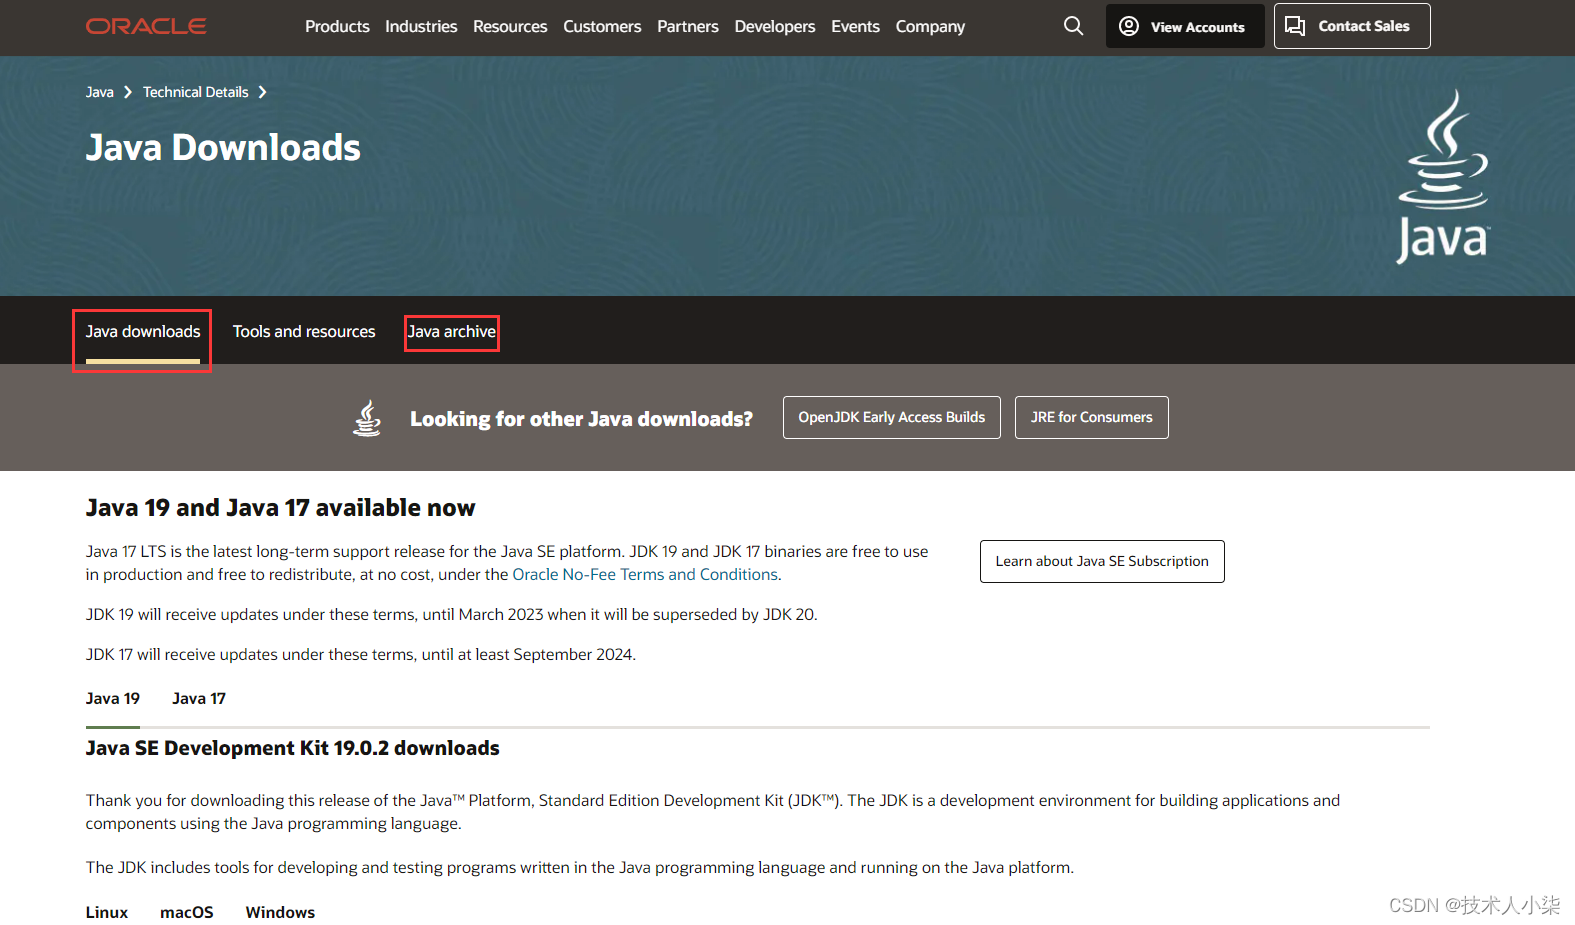Click 'Java 19 and Java 17 available now' heading
1575x925 pixels.
tap(280, 508)
